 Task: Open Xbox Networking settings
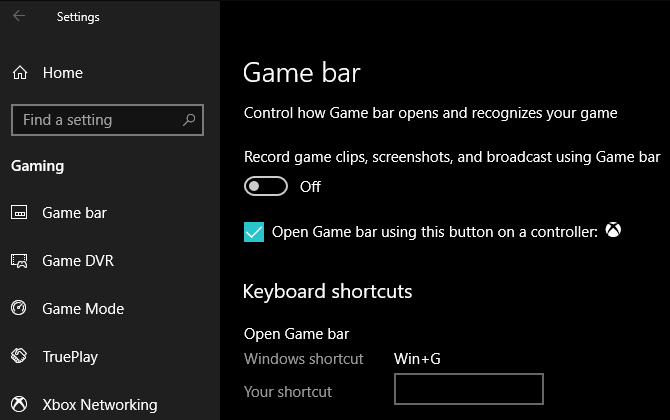point(100,405)
